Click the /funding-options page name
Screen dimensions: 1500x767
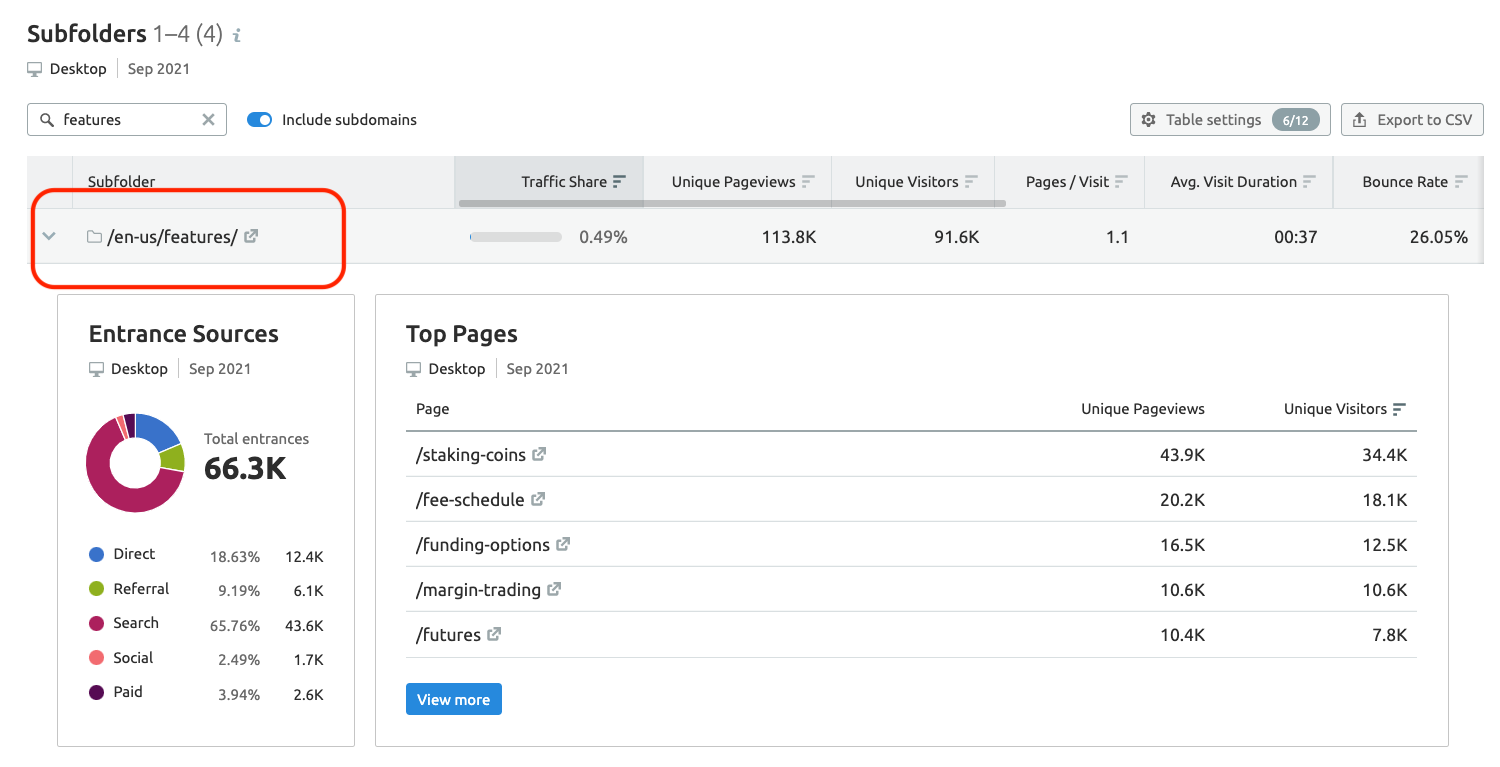[483, 545]
